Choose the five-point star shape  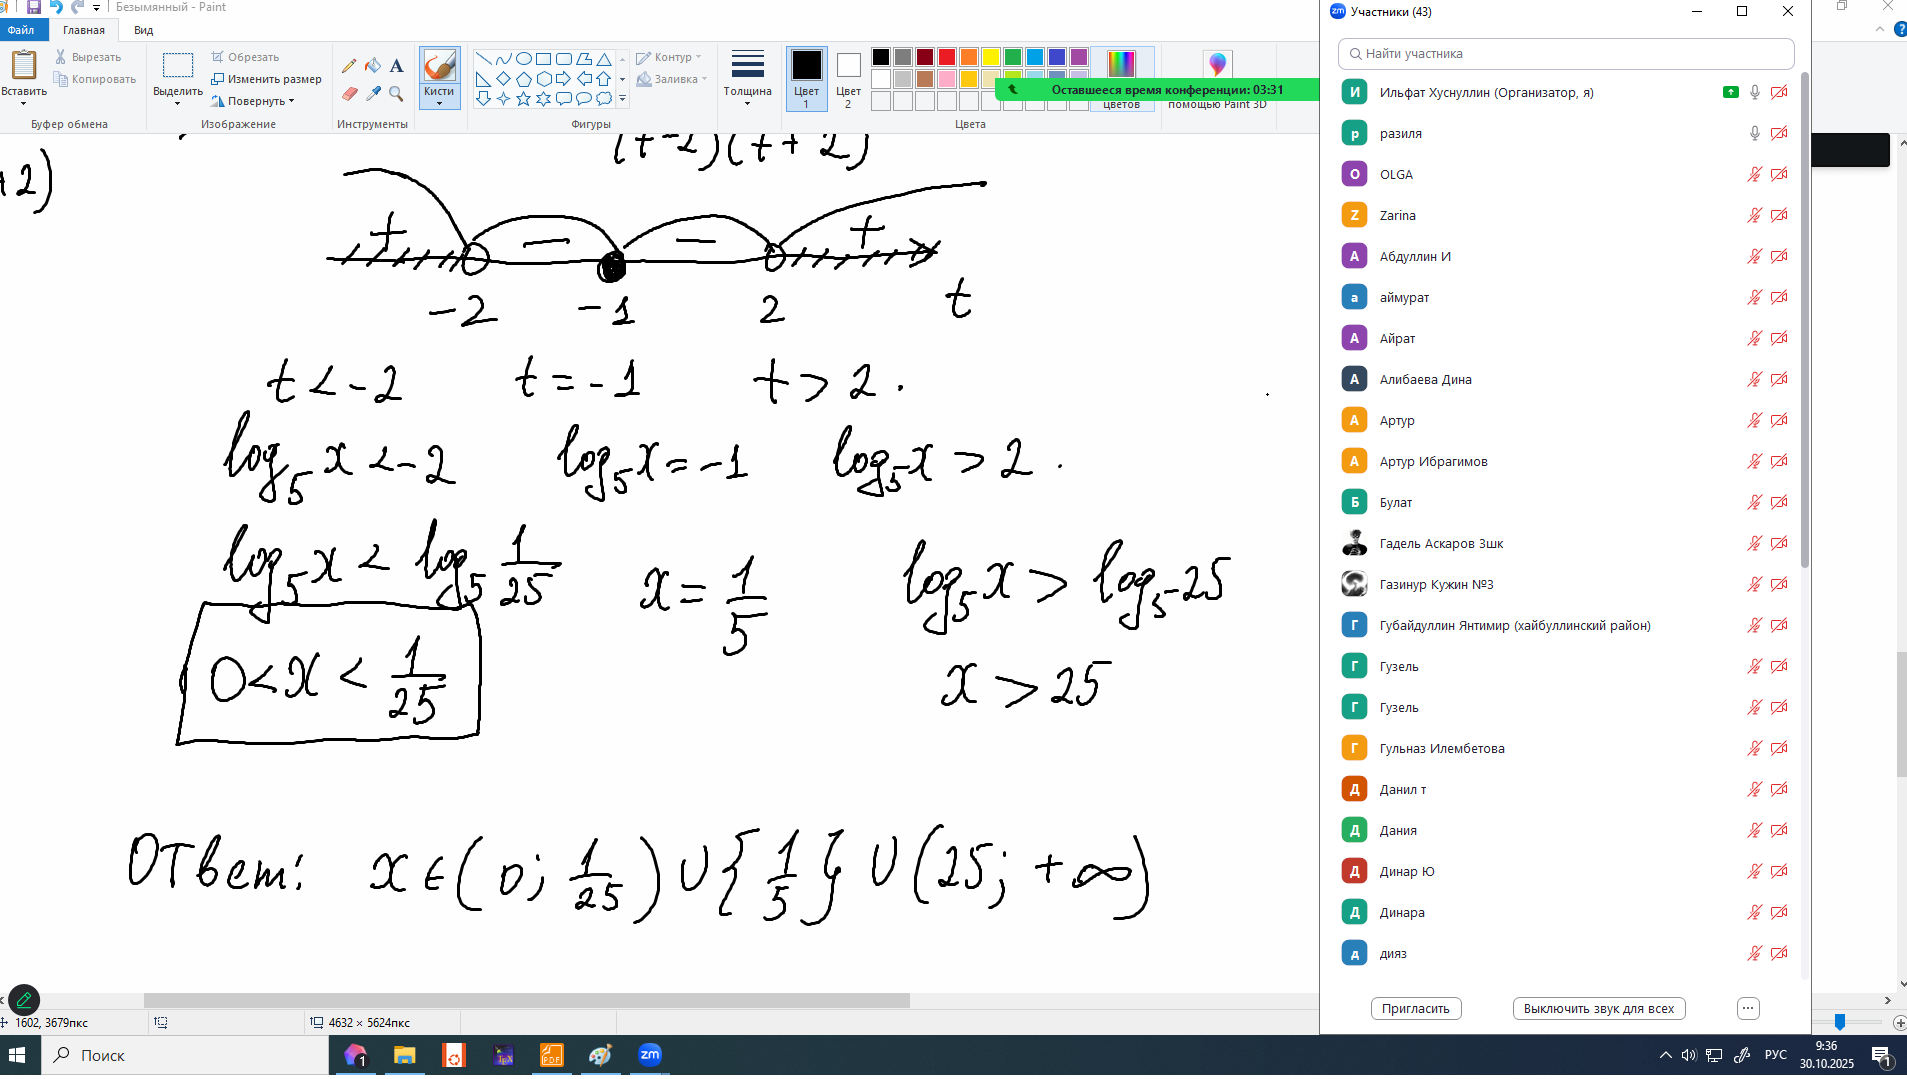pyautogui.click(x=523, y=99)
